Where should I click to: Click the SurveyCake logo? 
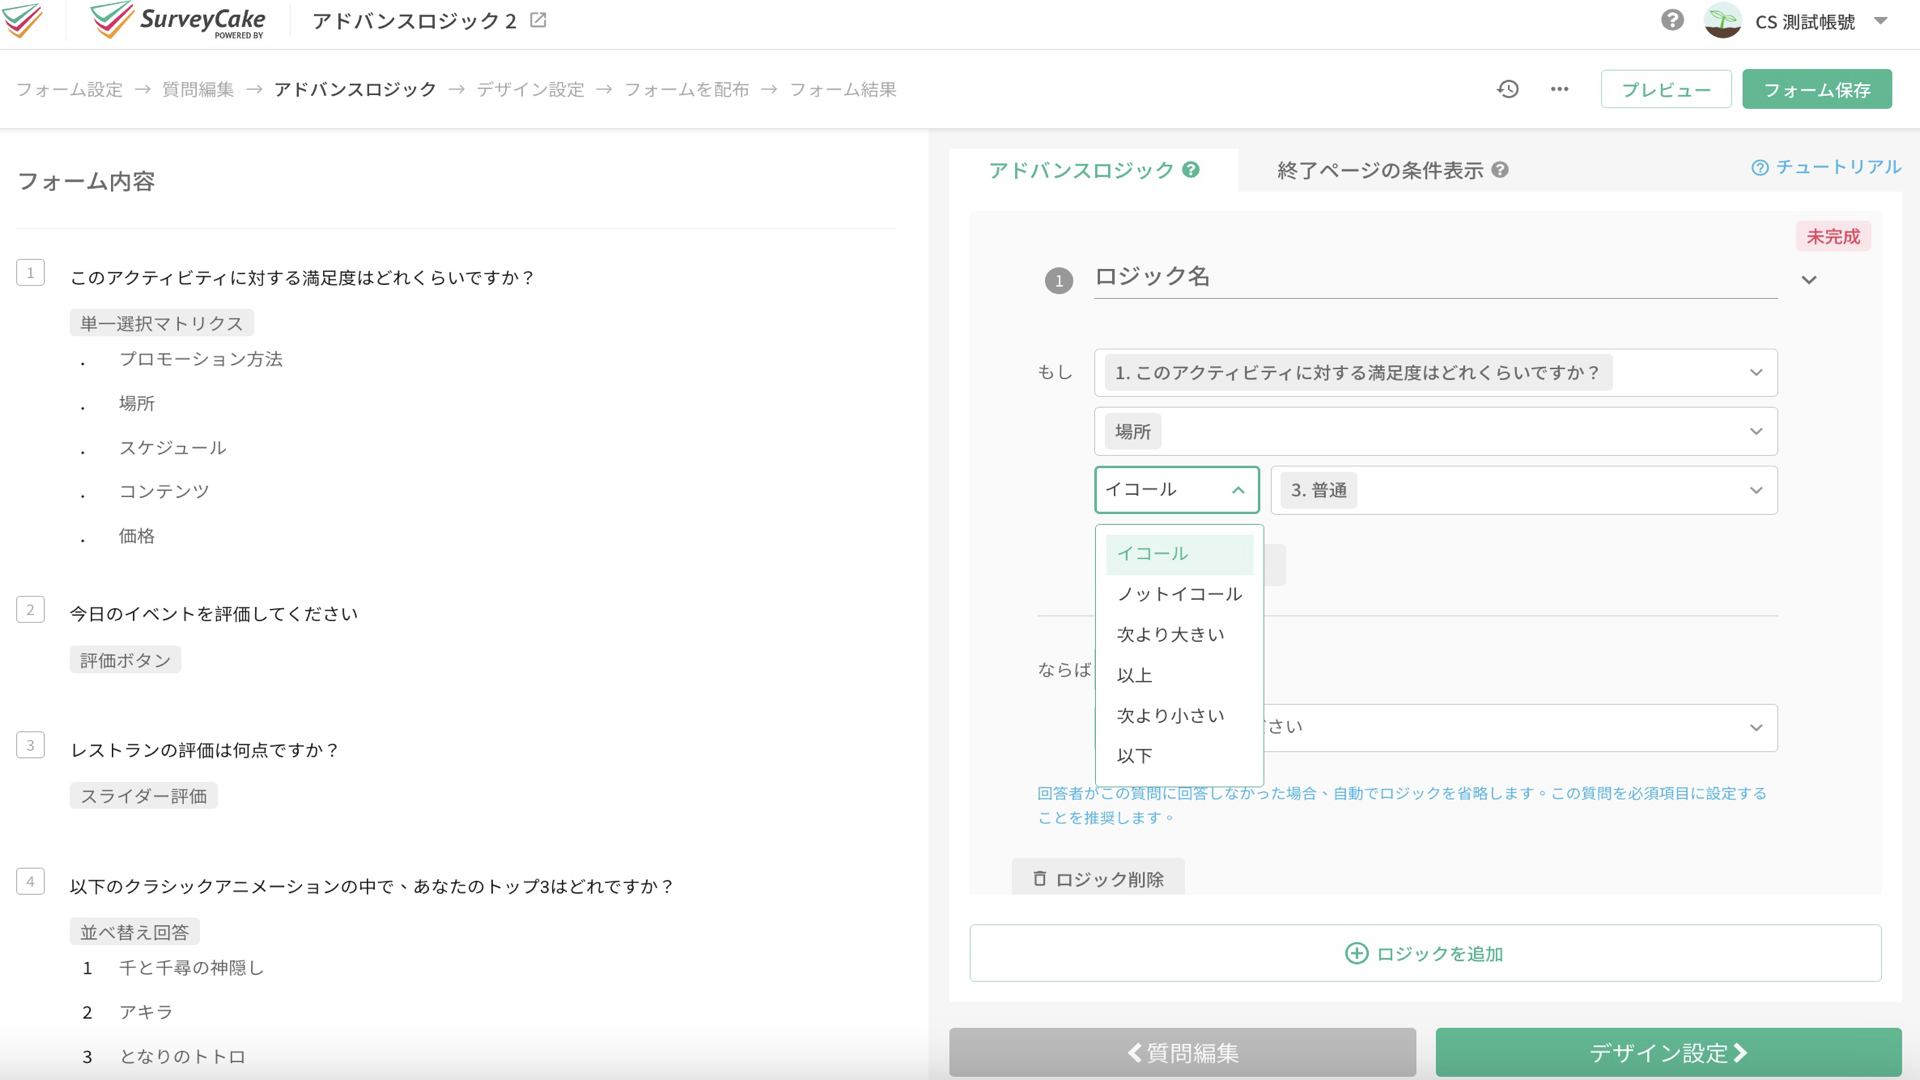click(x=178, y=20)
